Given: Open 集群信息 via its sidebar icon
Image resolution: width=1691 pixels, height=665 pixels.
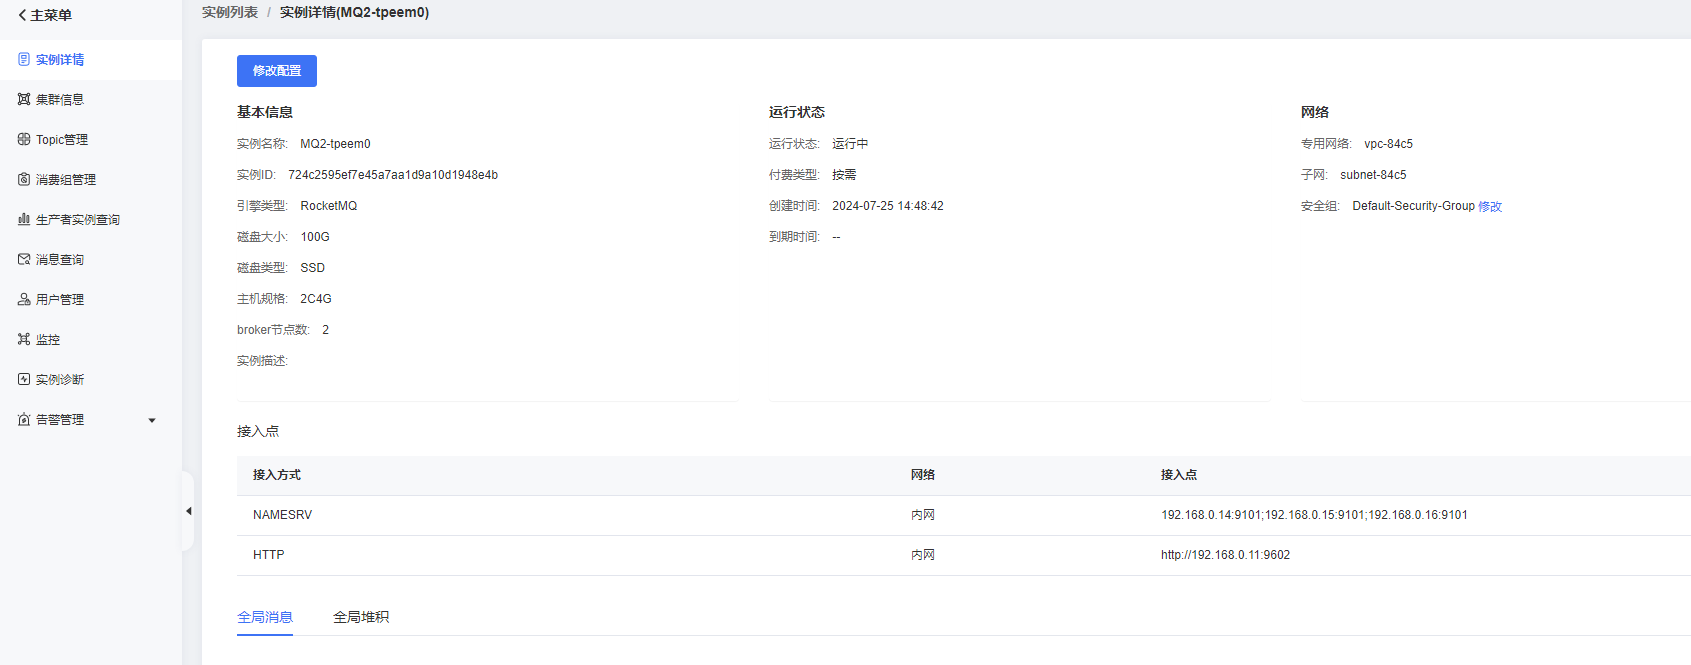Looking at the screenshot, I should pyautogui.click(x=24, y=100).
